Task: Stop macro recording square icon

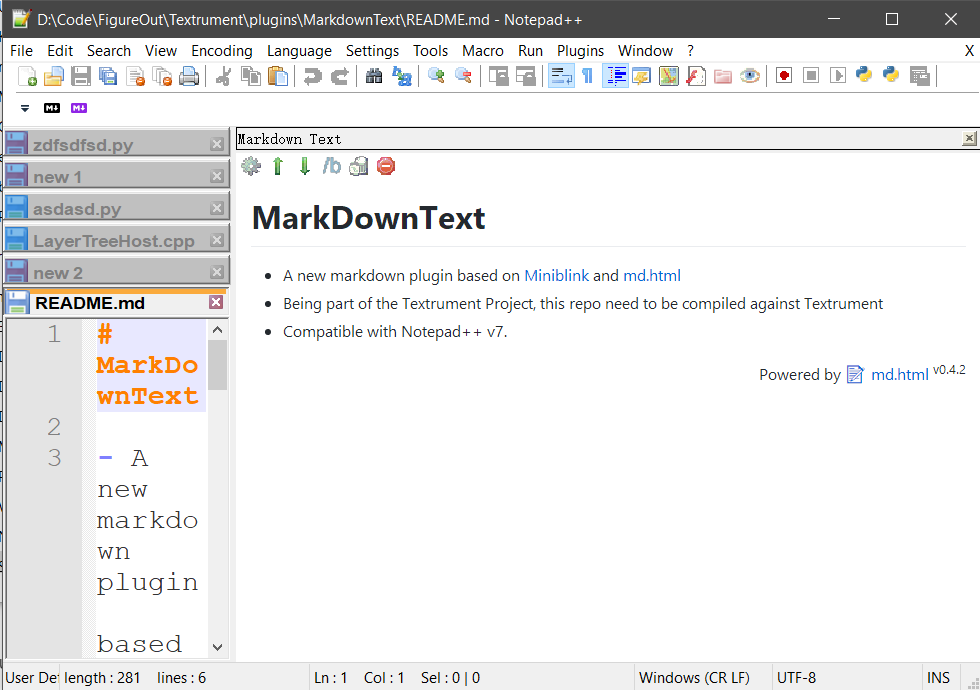Action: (811, 76)
